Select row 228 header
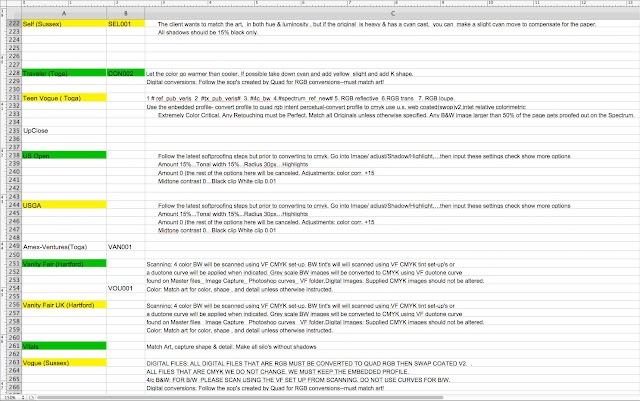Viewport: 640px width, 401px height. coord(14,73)
